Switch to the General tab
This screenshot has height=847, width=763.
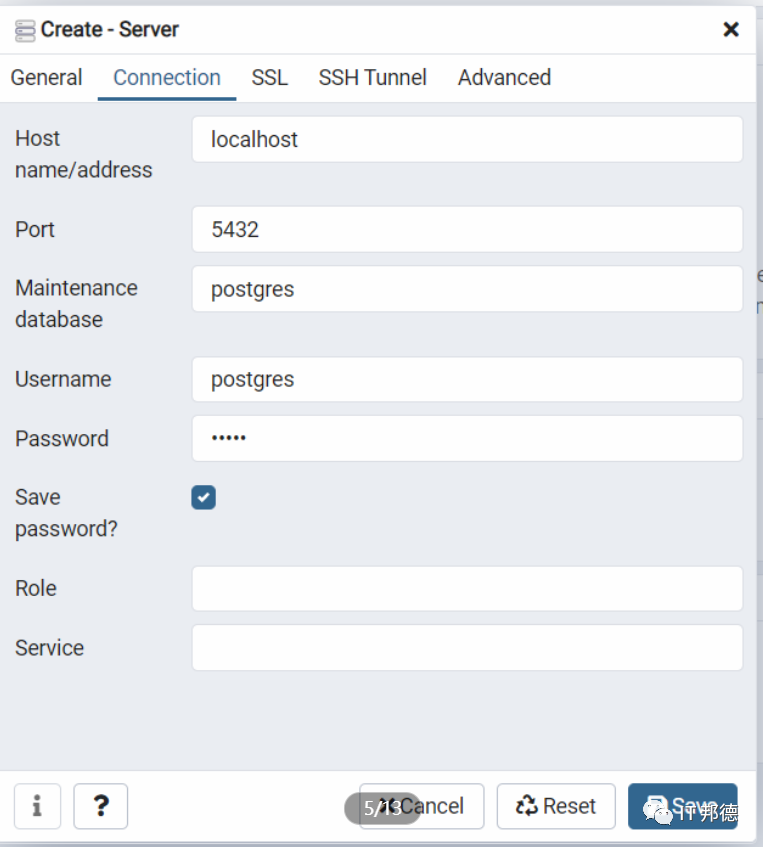coord(46,78)
